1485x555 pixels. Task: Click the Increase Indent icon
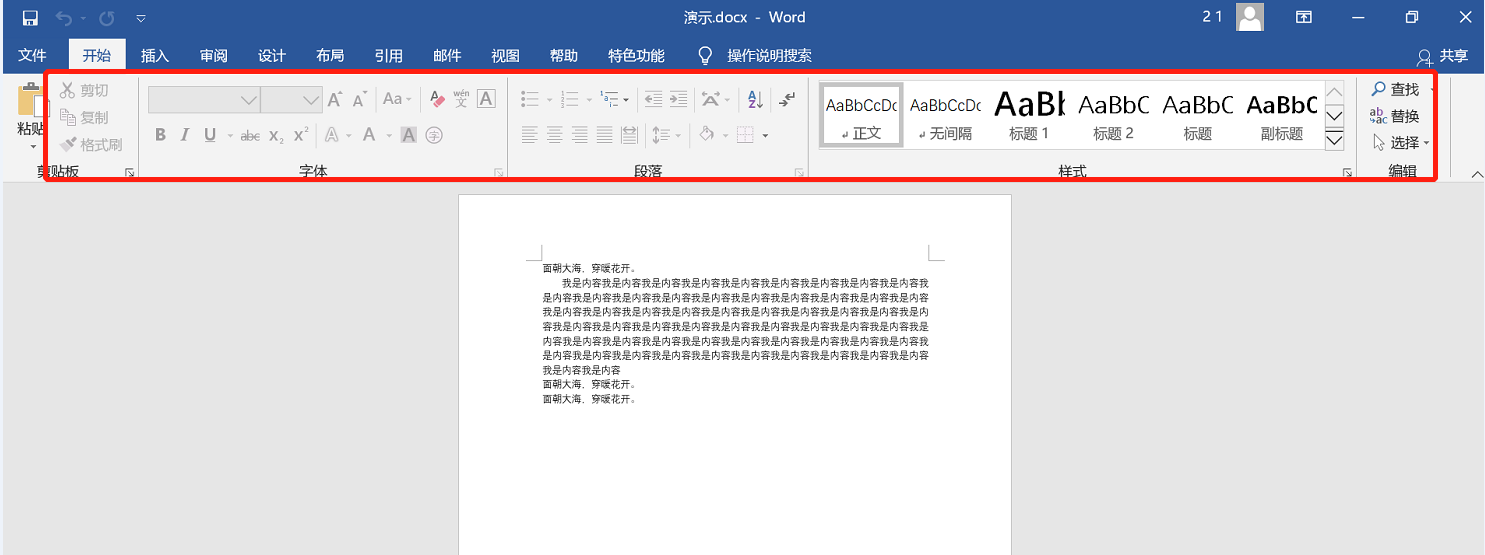pyautogui.click(x=678, y=99)
